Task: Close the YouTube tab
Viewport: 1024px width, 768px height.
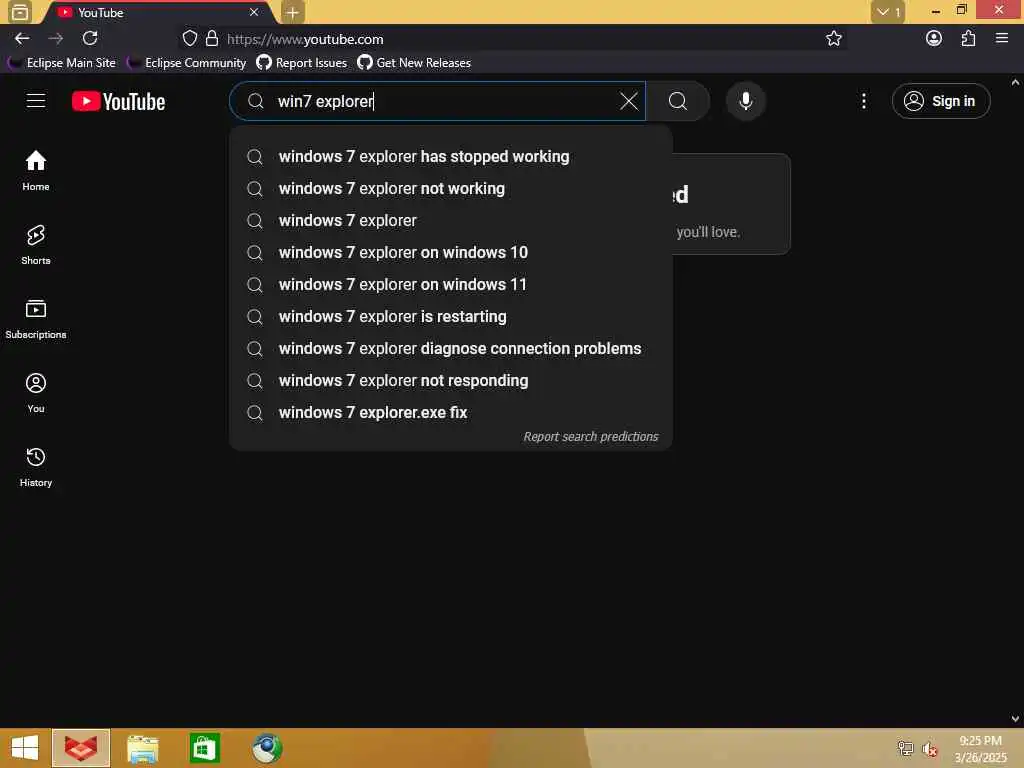Action: pos(254,12)
